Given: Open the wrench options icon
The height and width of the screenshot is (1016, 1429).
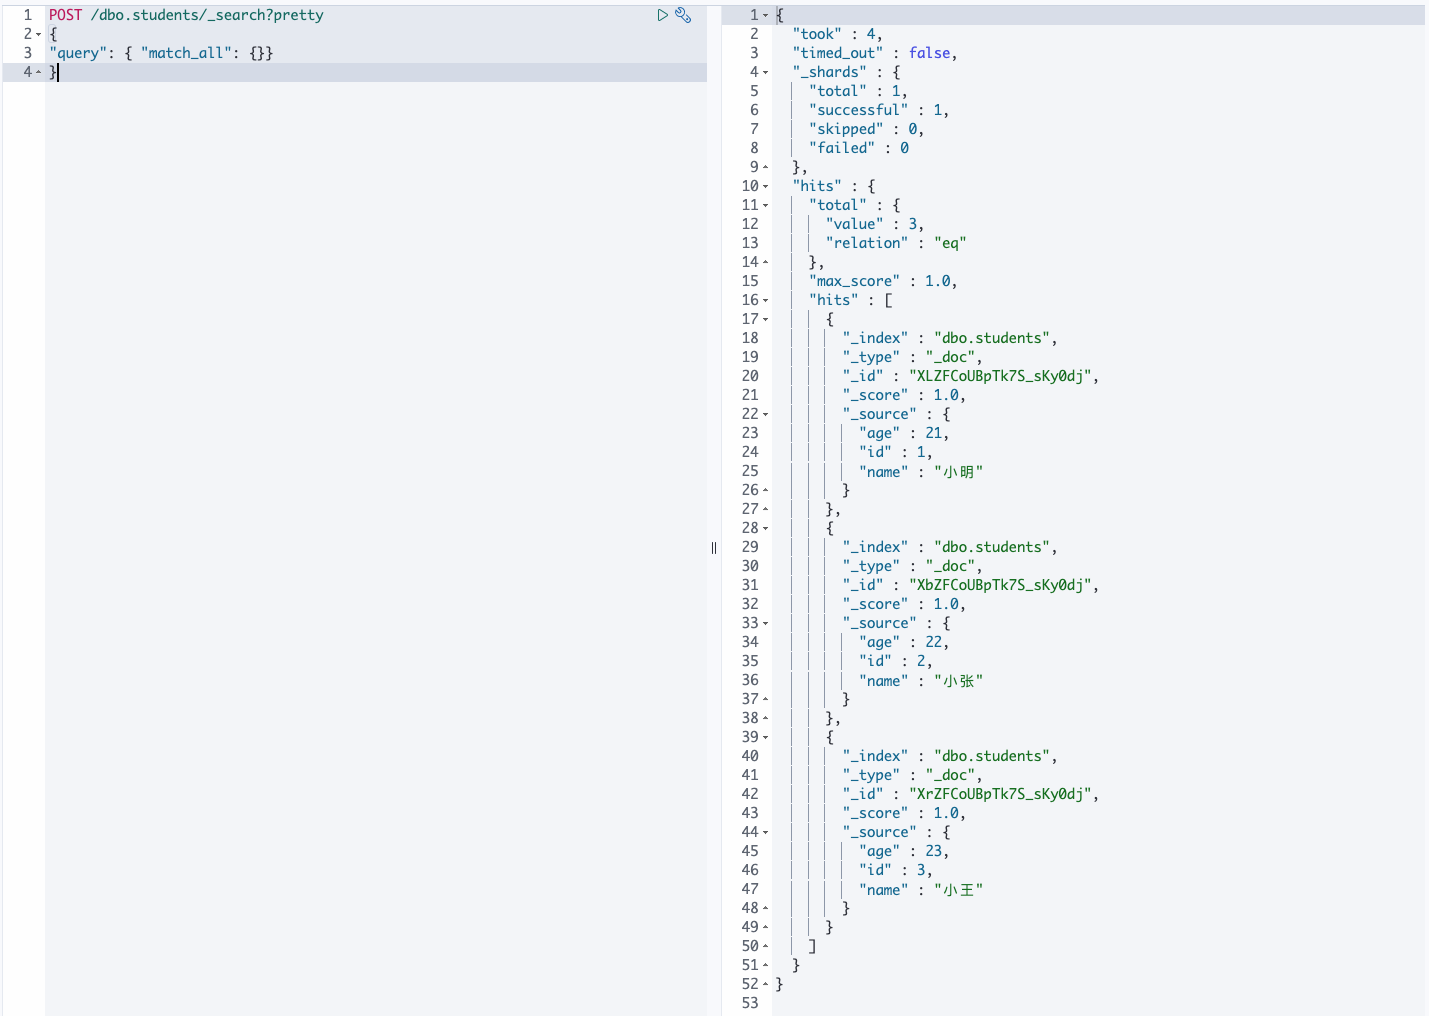Looking at the screenshot, I should click(x=683, y=15).
